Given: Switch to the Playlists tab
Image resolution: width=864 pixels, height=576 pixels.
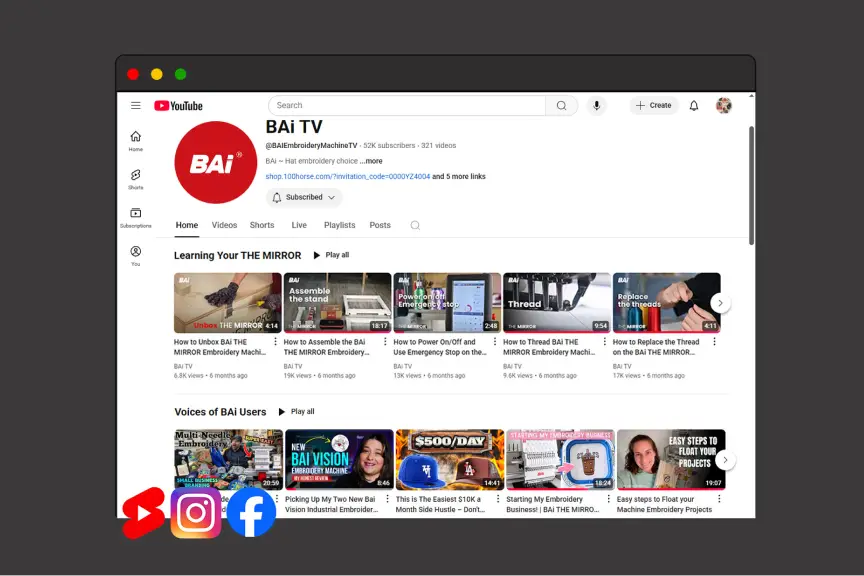Looking at the screenshot, I should pyautogui.click(x=339, y=226).
